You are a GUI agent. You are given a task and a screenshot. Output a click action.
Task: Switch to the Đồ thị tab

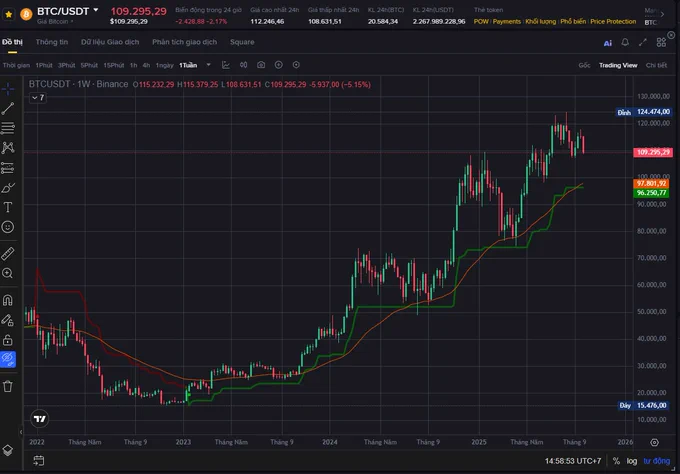[x=12, y=42]
